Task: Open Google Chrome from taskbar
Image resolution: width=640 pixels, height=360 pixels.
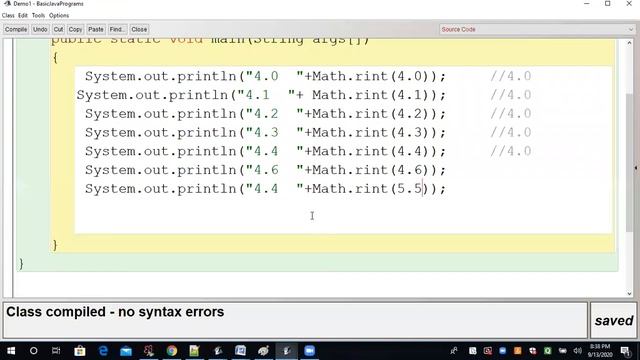Action: tap(172, 351)
